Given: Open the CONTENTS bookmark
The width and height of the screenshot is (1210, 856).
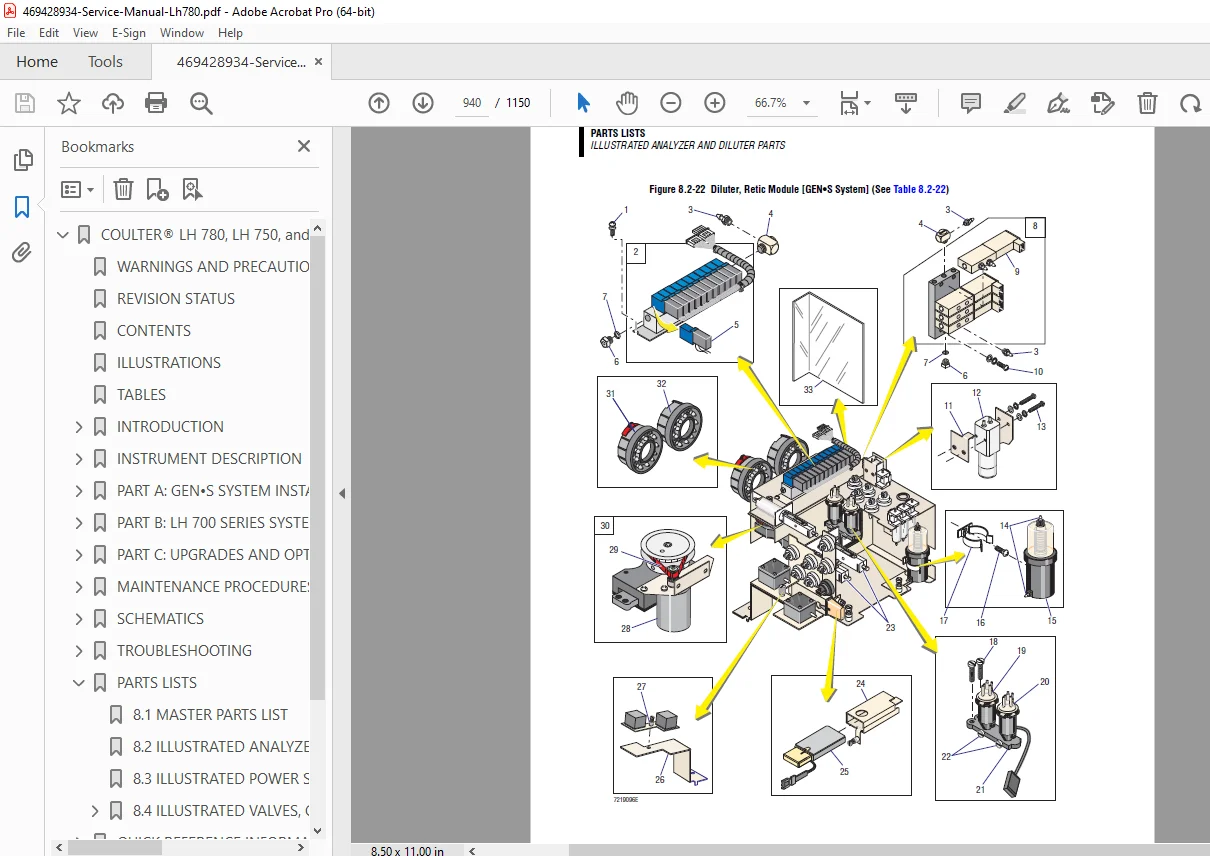Looking at the screenshot, I should [x=154, y=331].
